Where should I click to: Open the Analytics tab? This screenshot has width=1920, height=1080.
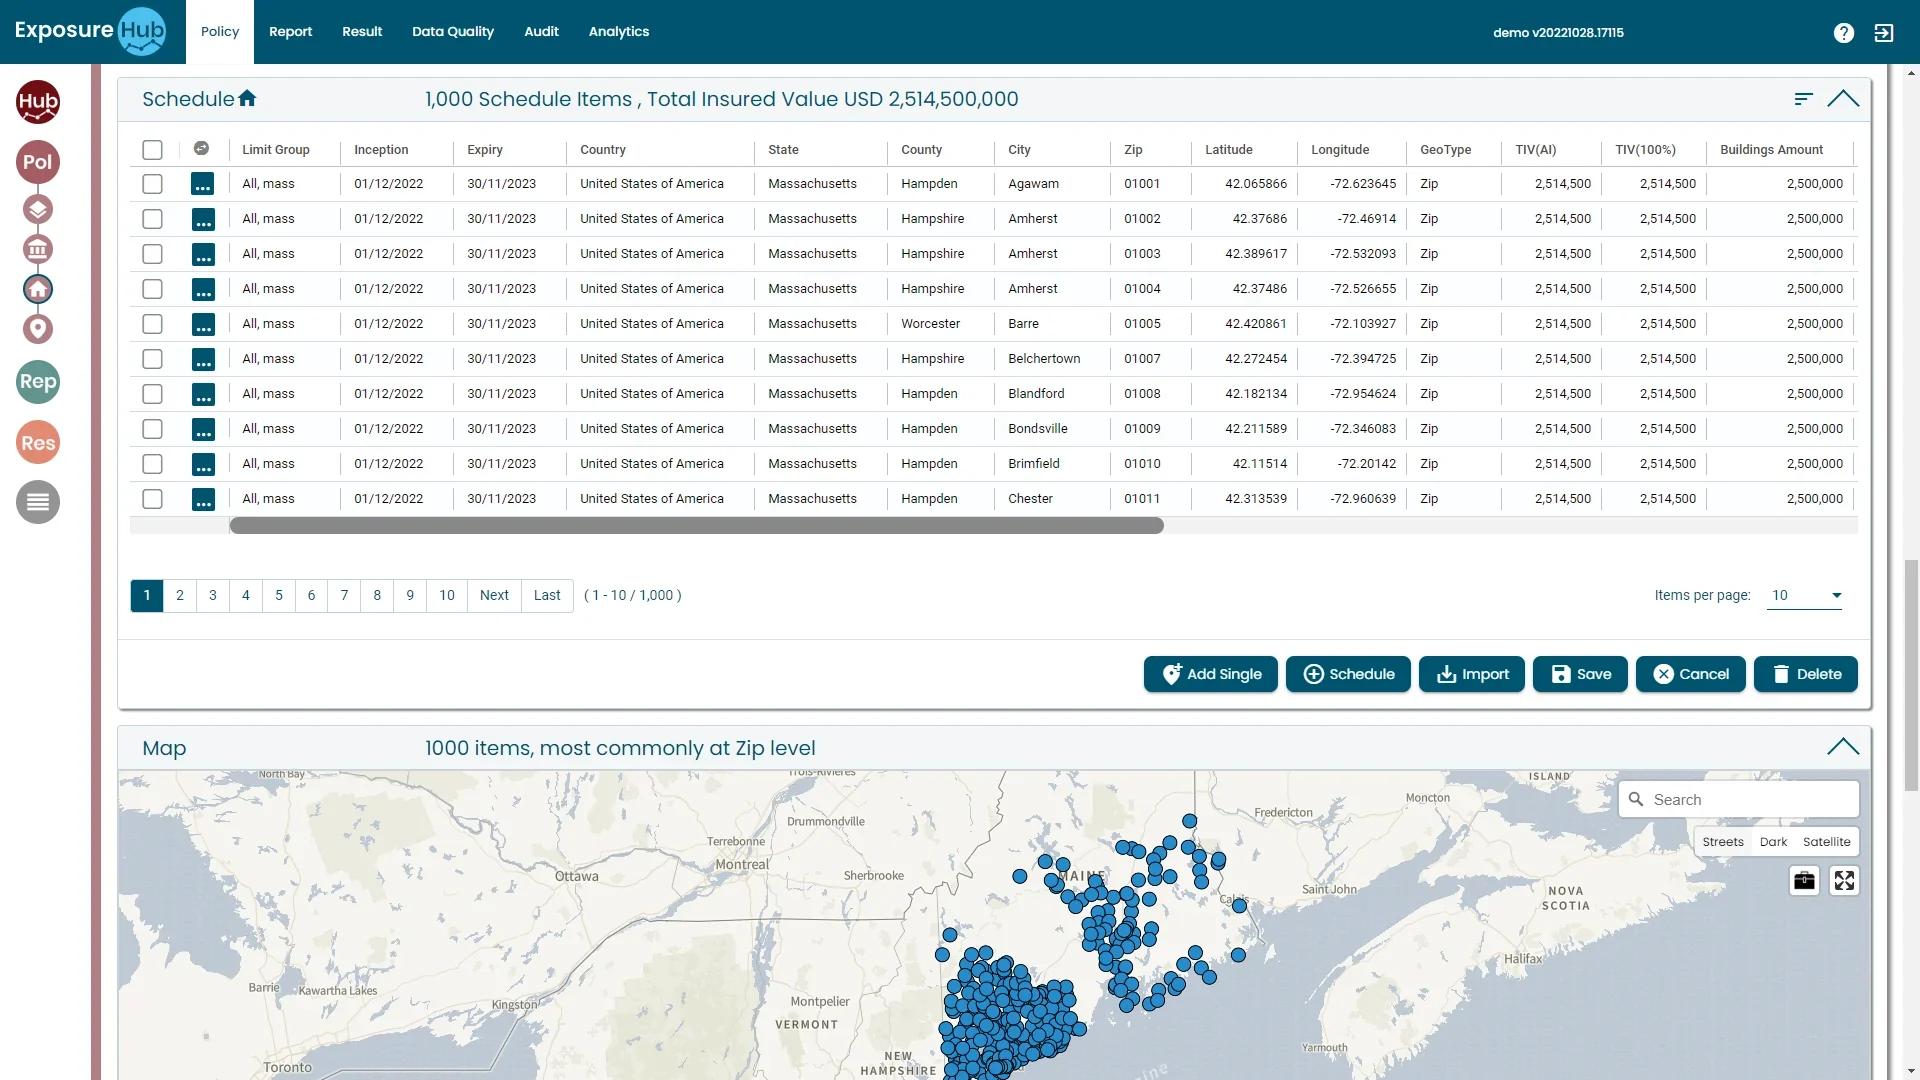[619, 32]
